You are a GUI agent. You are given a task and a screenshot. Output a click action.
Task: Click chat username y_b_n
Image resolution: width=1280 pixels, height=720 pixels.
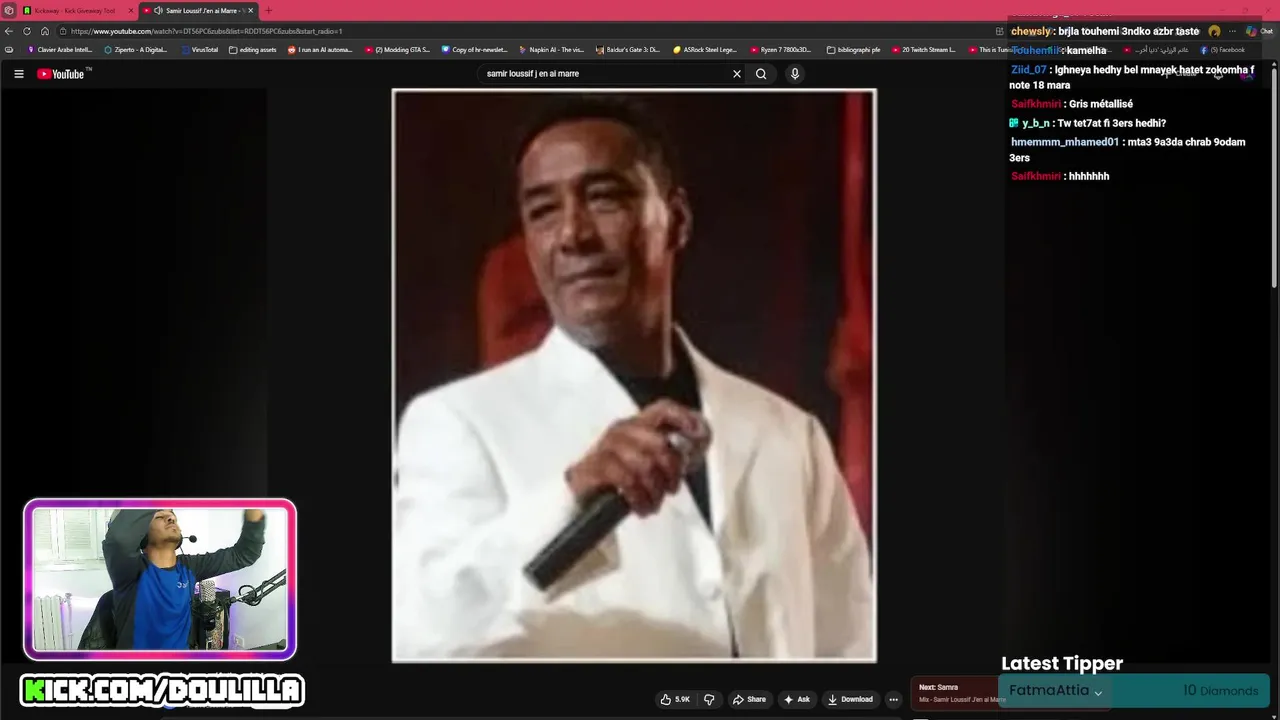click(1036, 123)
